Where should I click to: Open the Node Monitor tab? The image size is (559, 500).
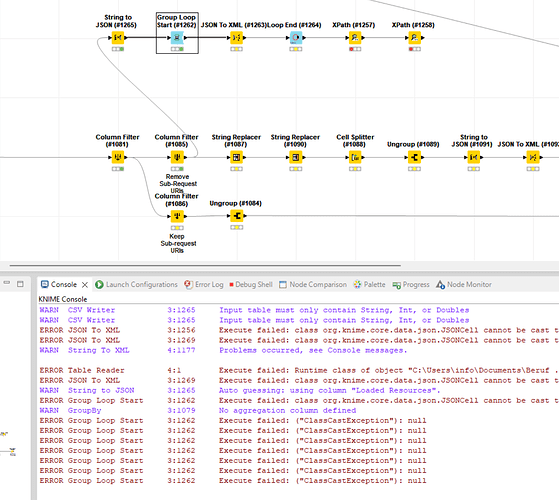464,284
